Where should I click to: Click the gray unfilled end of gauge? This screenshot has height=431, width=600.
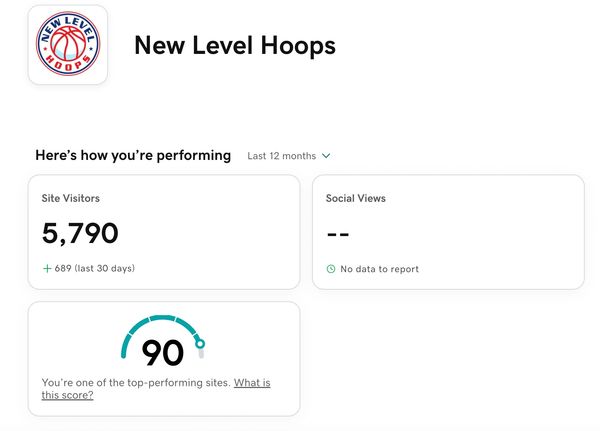point(202,354)
